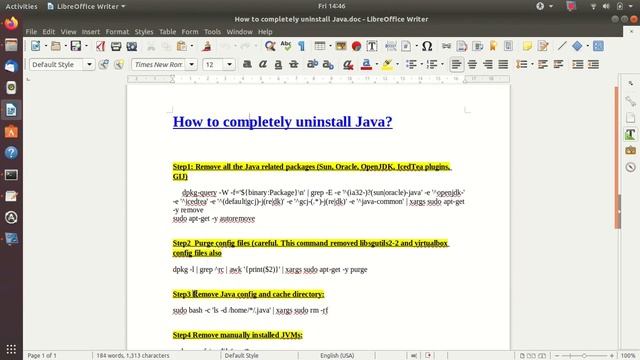Click the Paste clipboard icon

182,46
